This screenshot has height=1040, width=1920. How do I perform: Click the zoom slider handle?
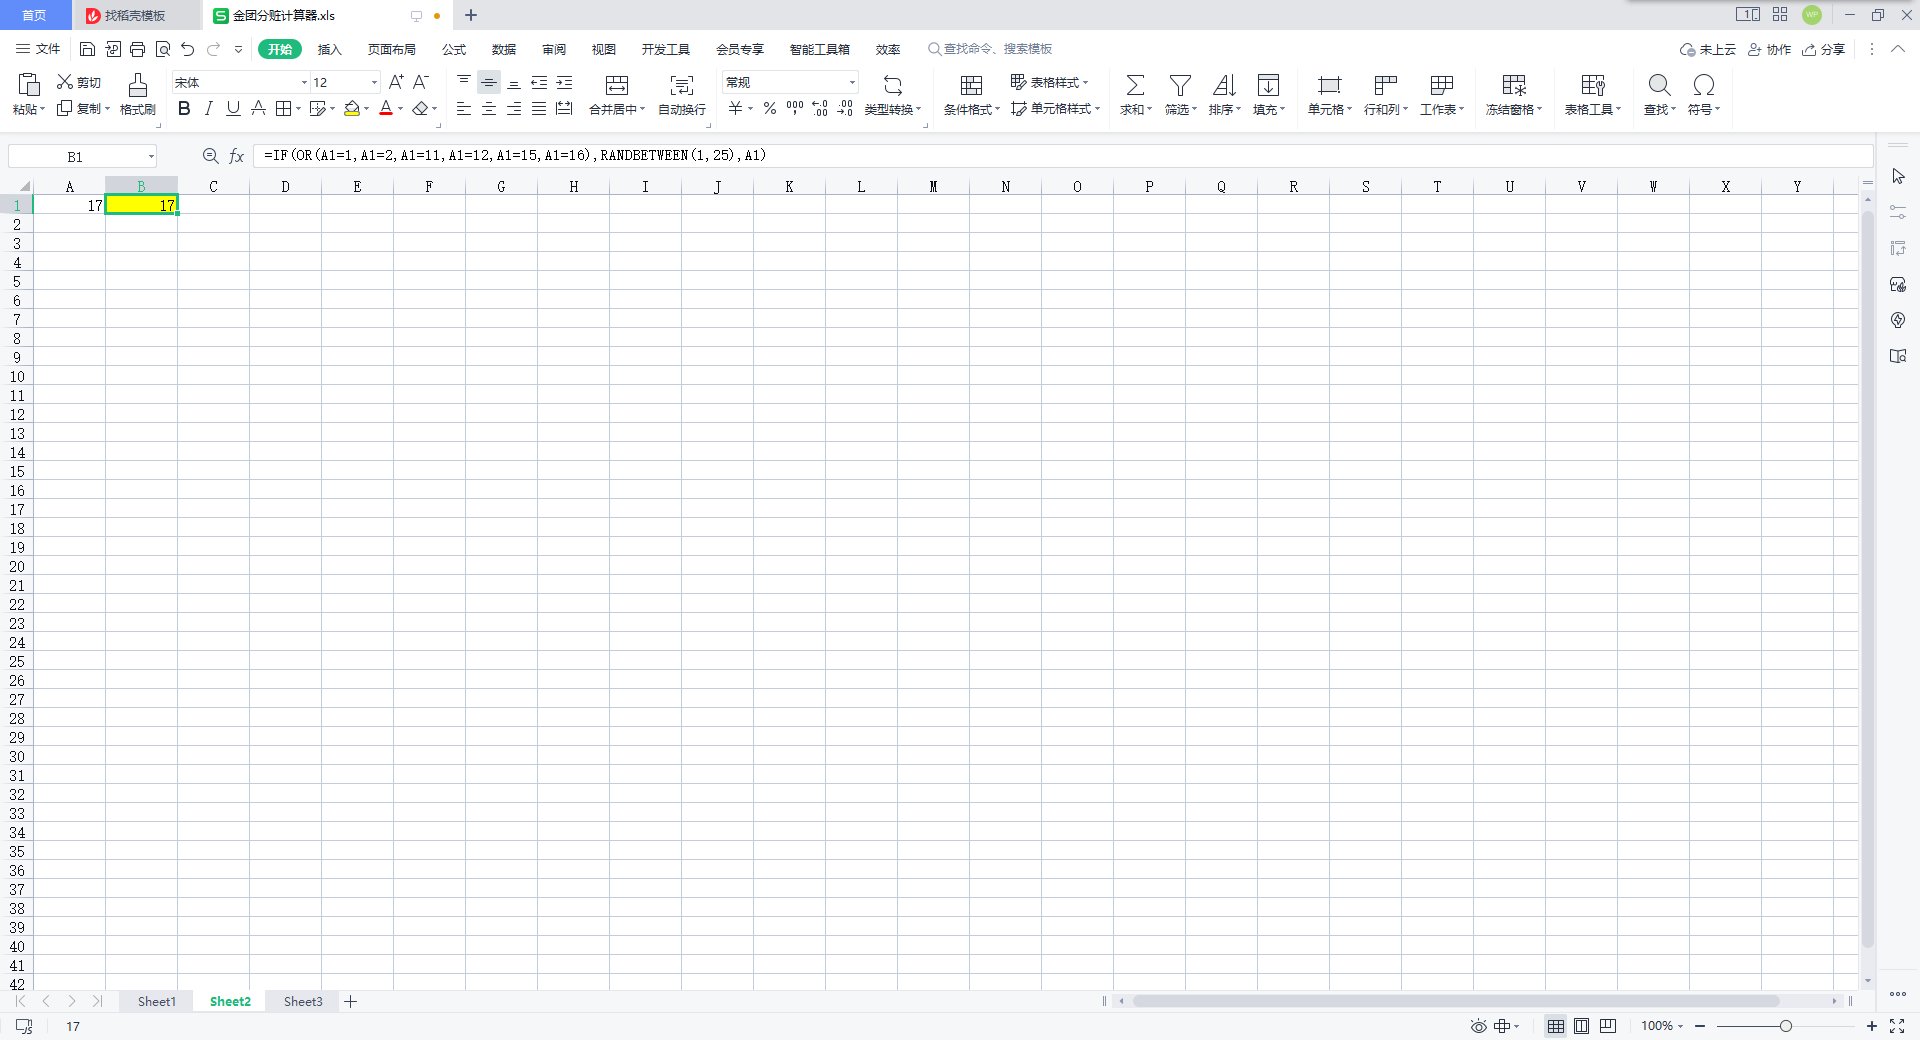click(1786, 1026)
